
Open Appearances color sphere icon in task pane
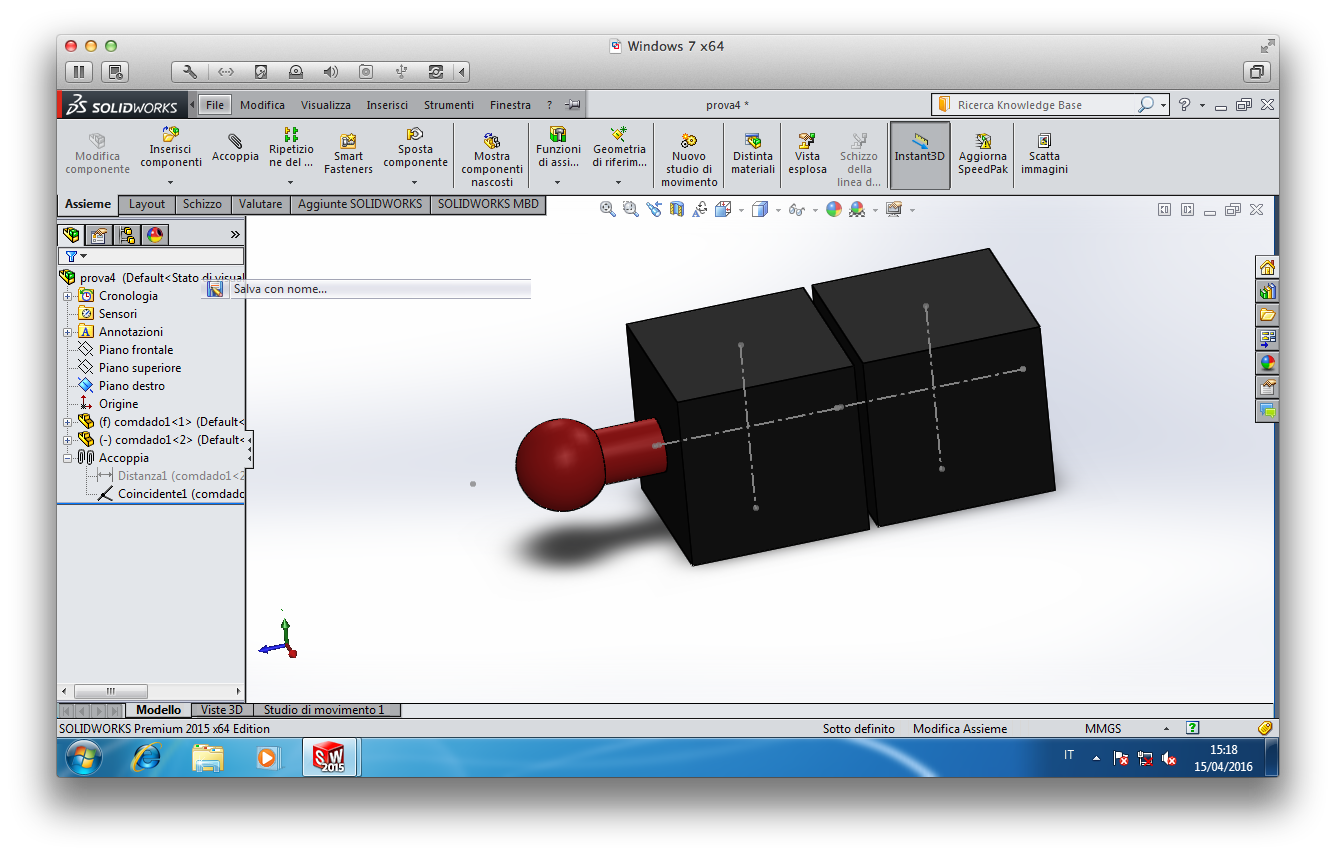tap(1267, 363)
